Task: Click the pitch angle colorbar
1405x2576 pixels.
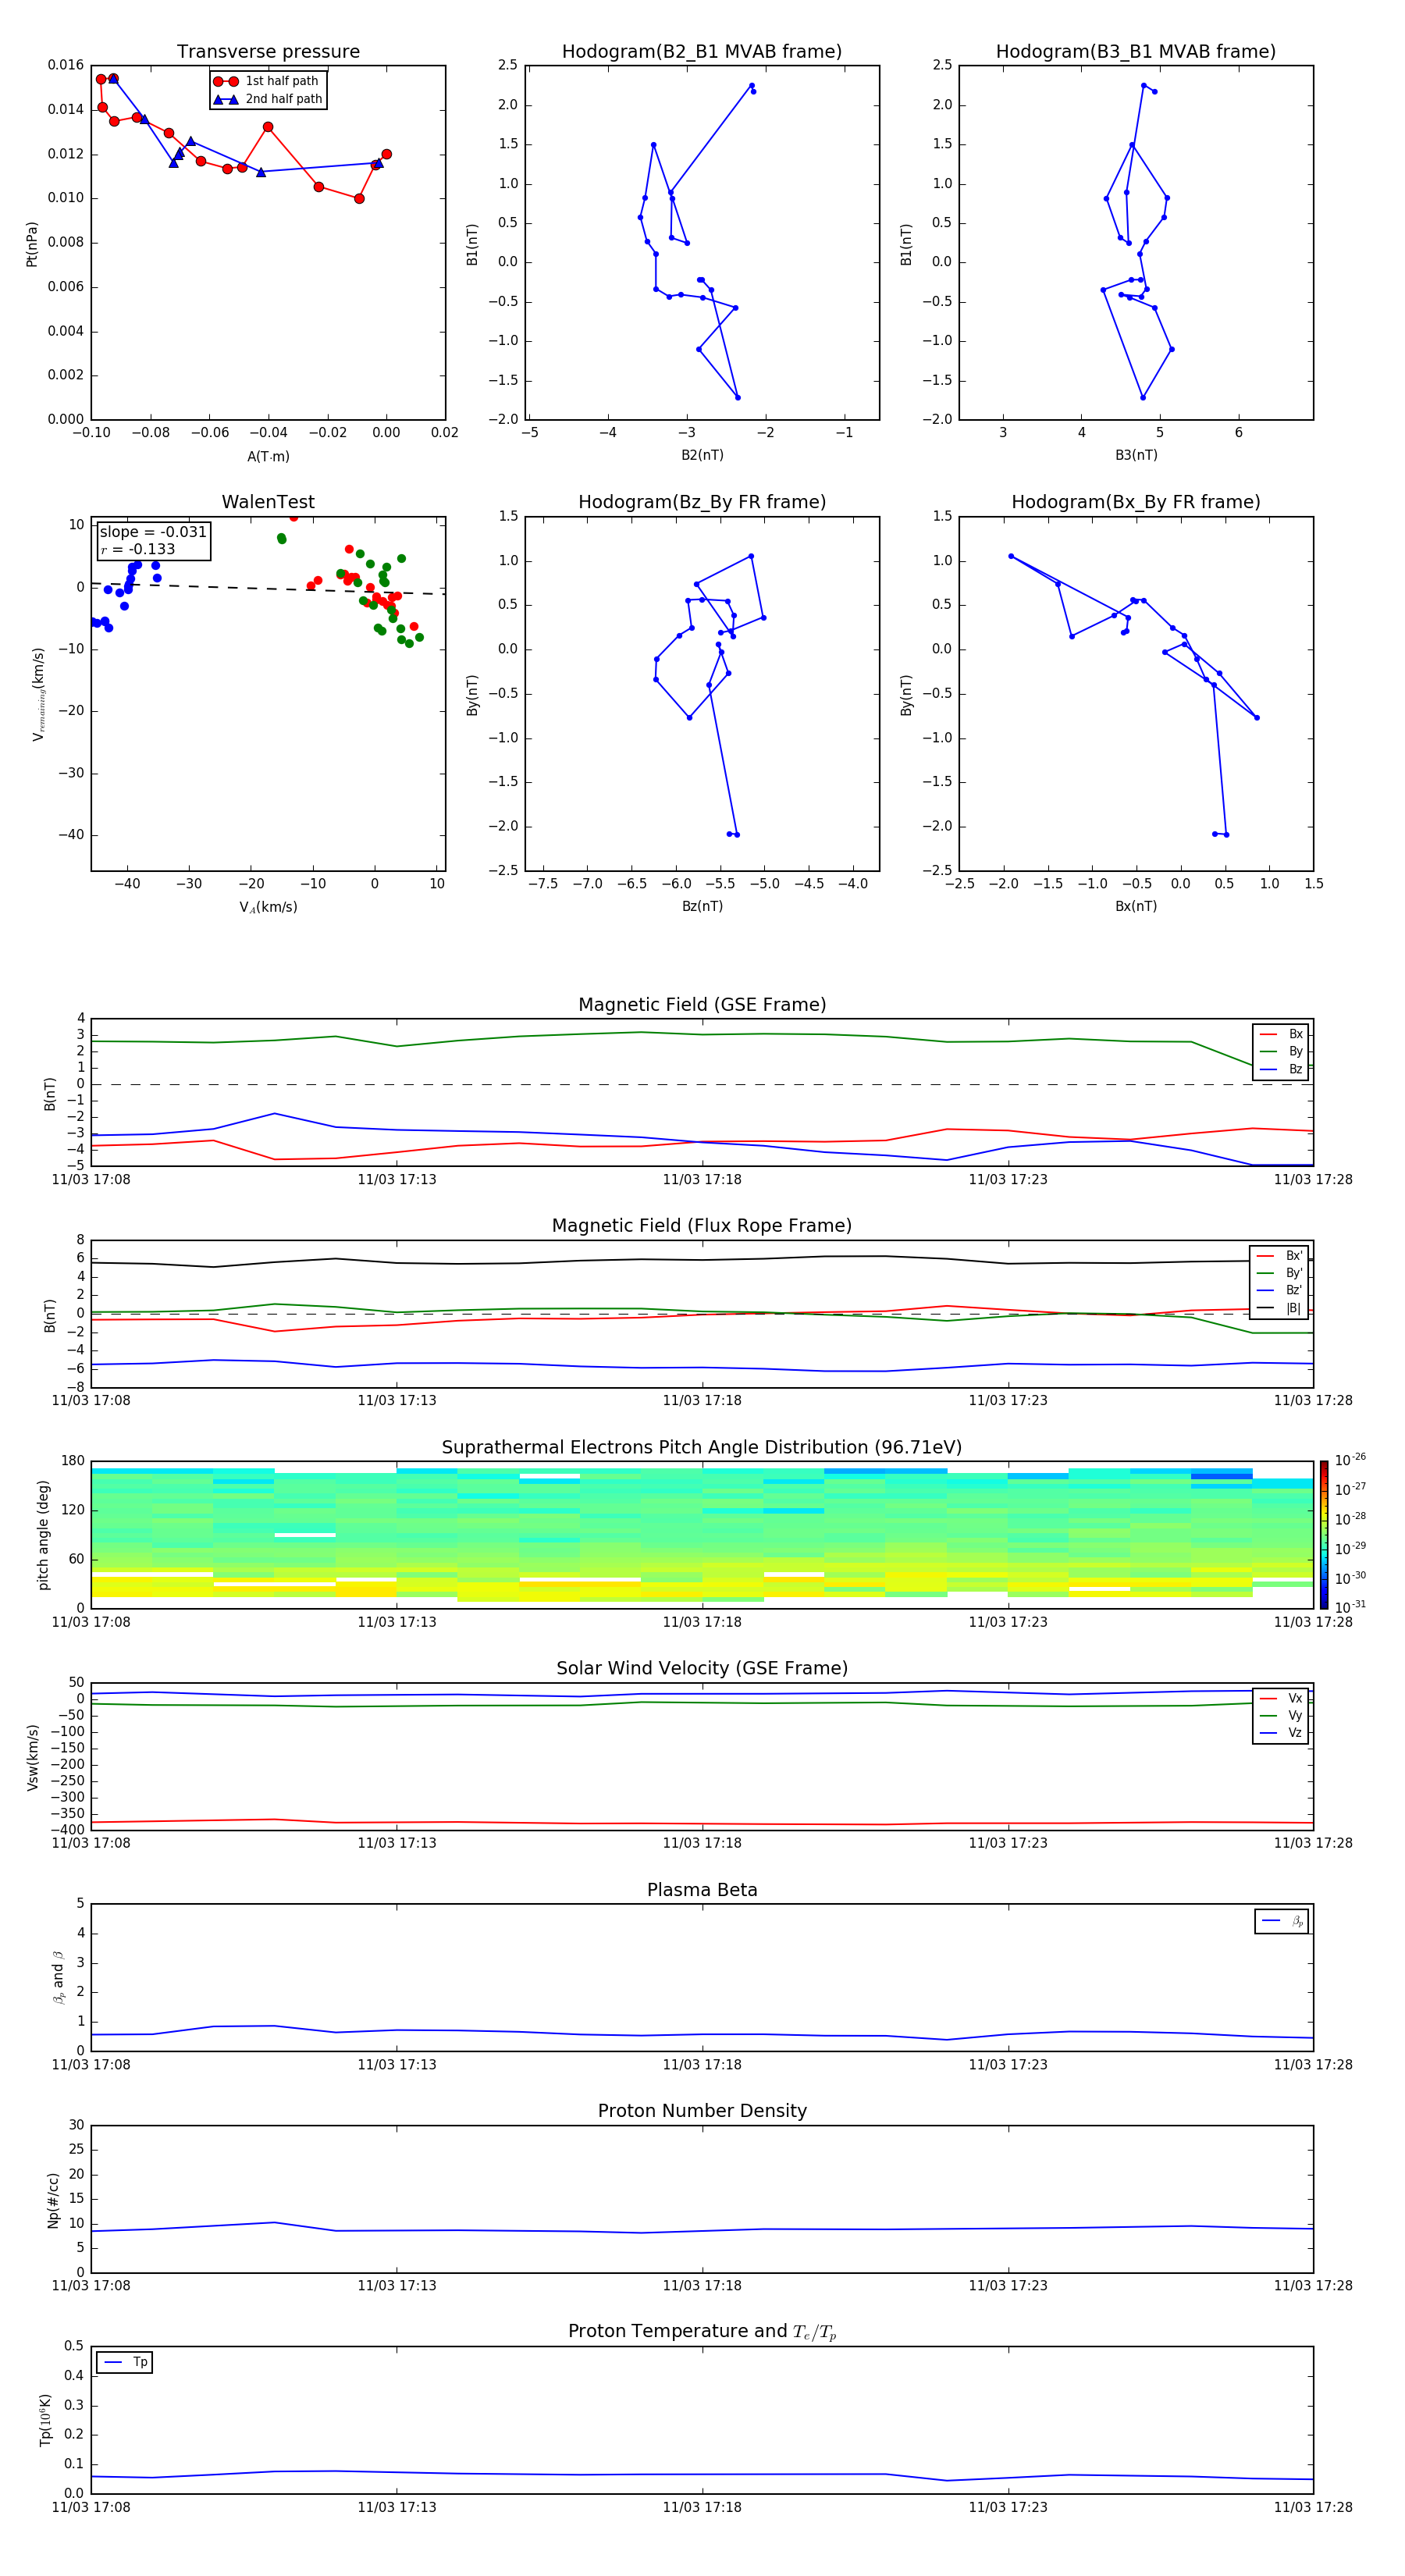Action: (1324, 1535)
